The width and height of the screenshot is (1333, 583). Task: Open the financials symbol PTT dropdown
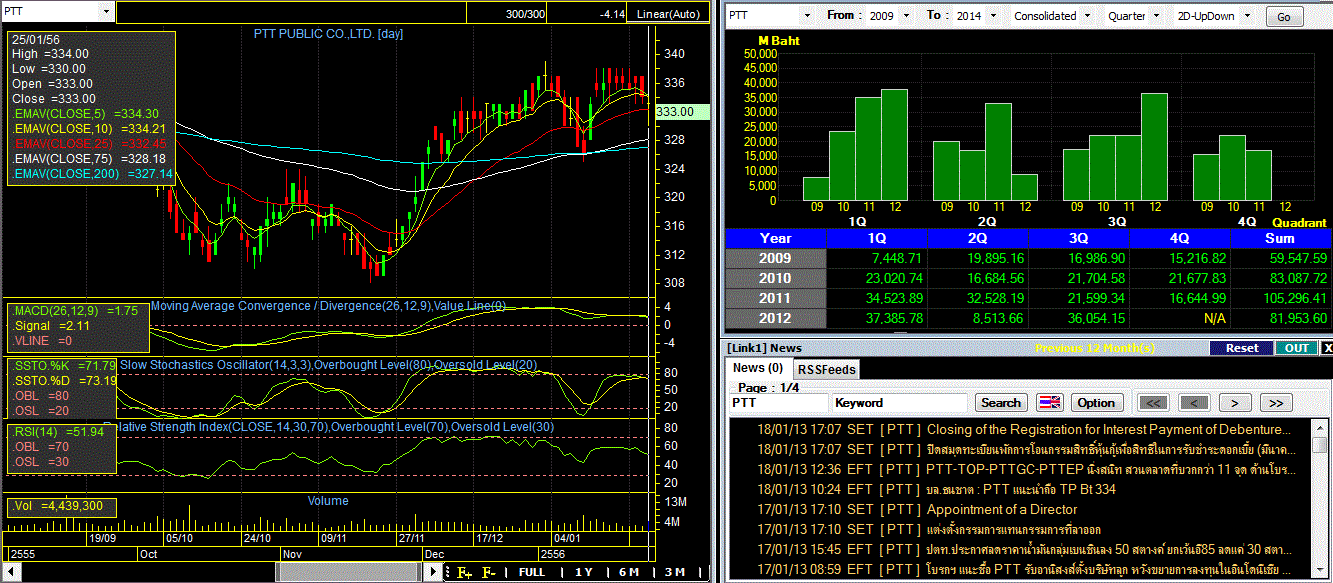click(x=806, y=16)
